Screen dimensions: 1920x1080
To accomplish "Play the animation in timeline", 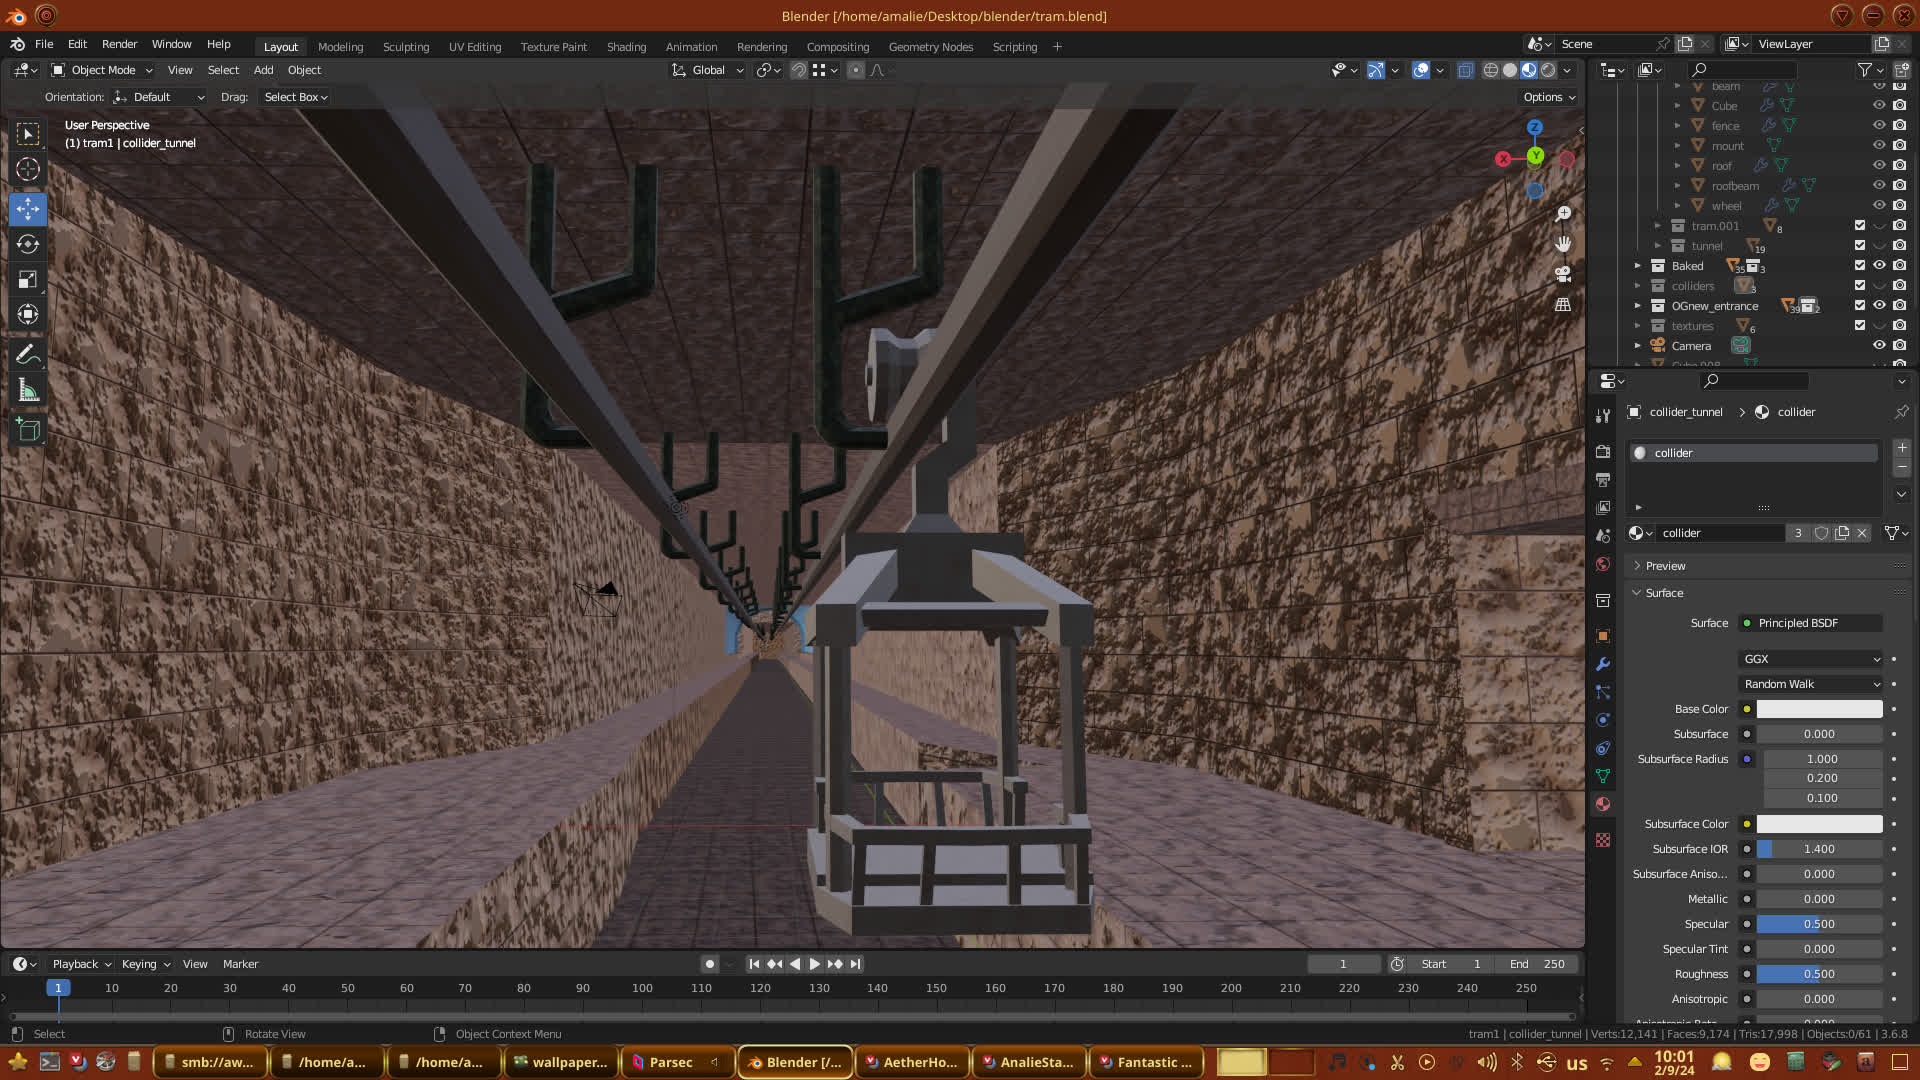I will click(814, 964).
